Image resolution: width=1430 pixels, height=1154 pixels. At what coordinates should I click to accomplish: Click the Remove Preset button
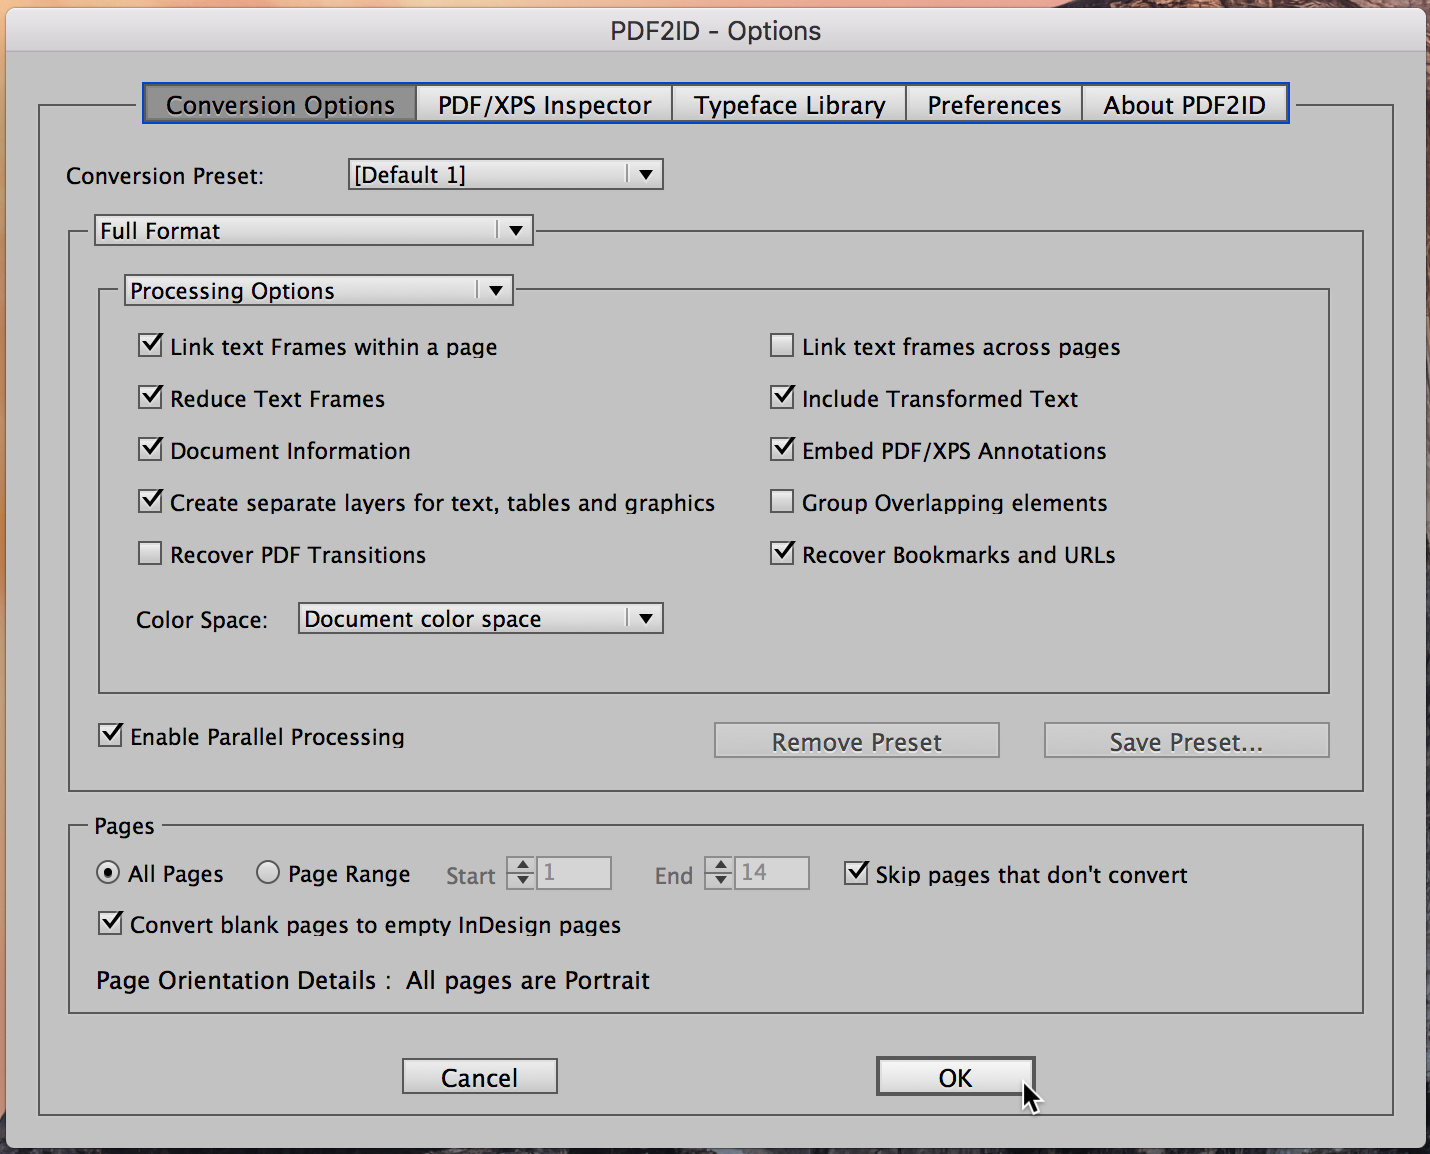[857, 741]
